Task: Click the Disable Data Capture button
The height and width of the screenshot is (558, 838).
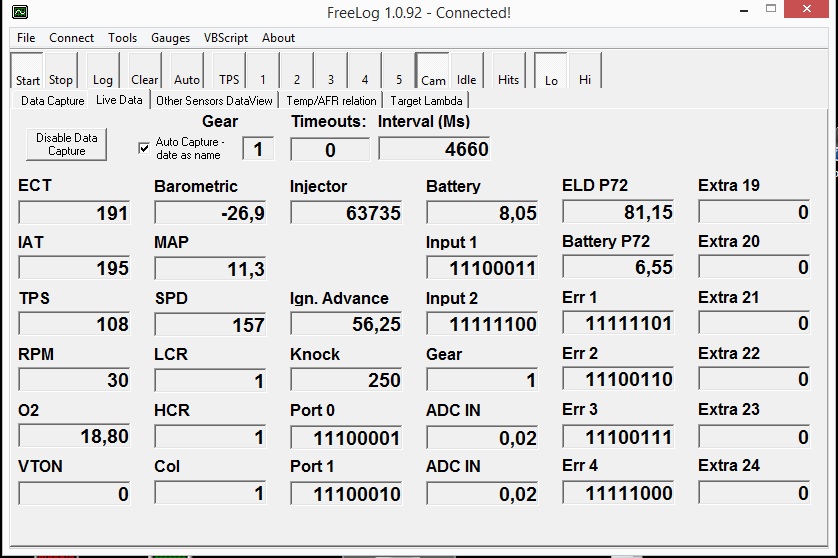Action: tap(67, 145)
